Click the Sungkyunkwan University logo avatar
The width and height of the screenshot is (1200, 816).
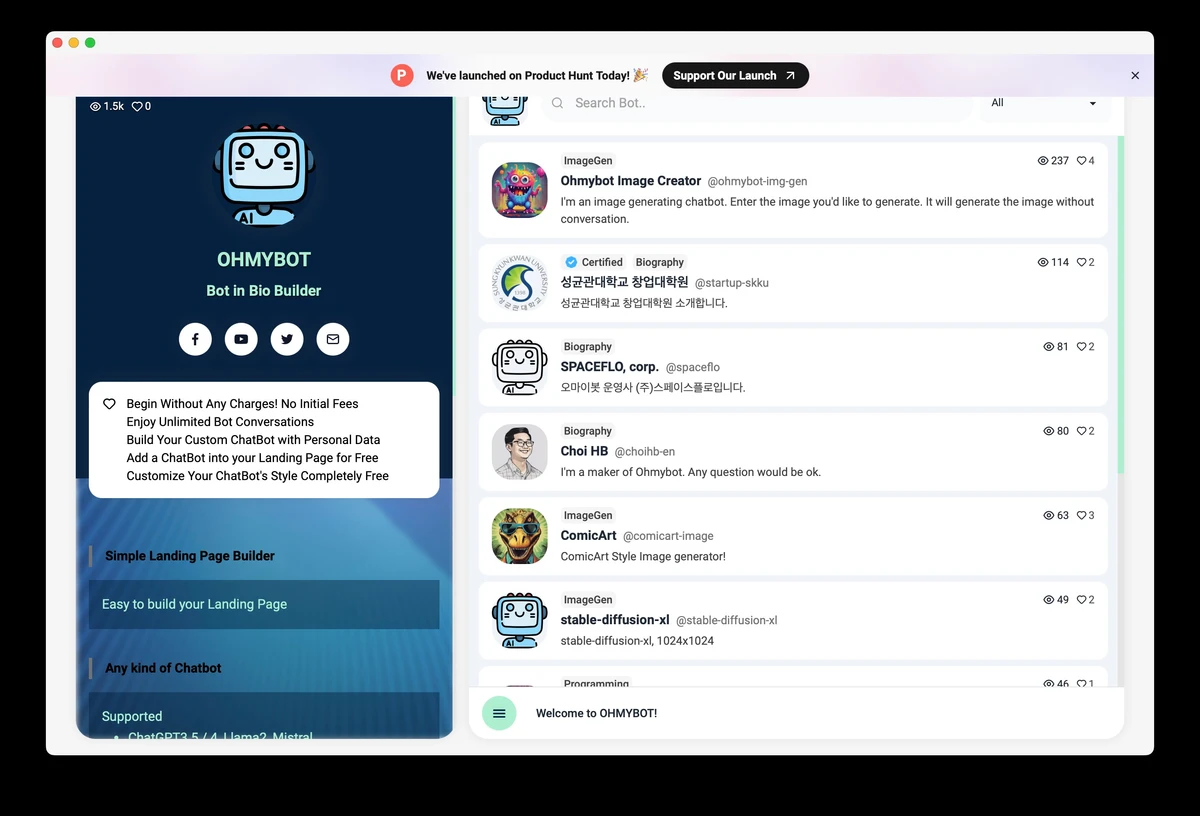point(520,283)
